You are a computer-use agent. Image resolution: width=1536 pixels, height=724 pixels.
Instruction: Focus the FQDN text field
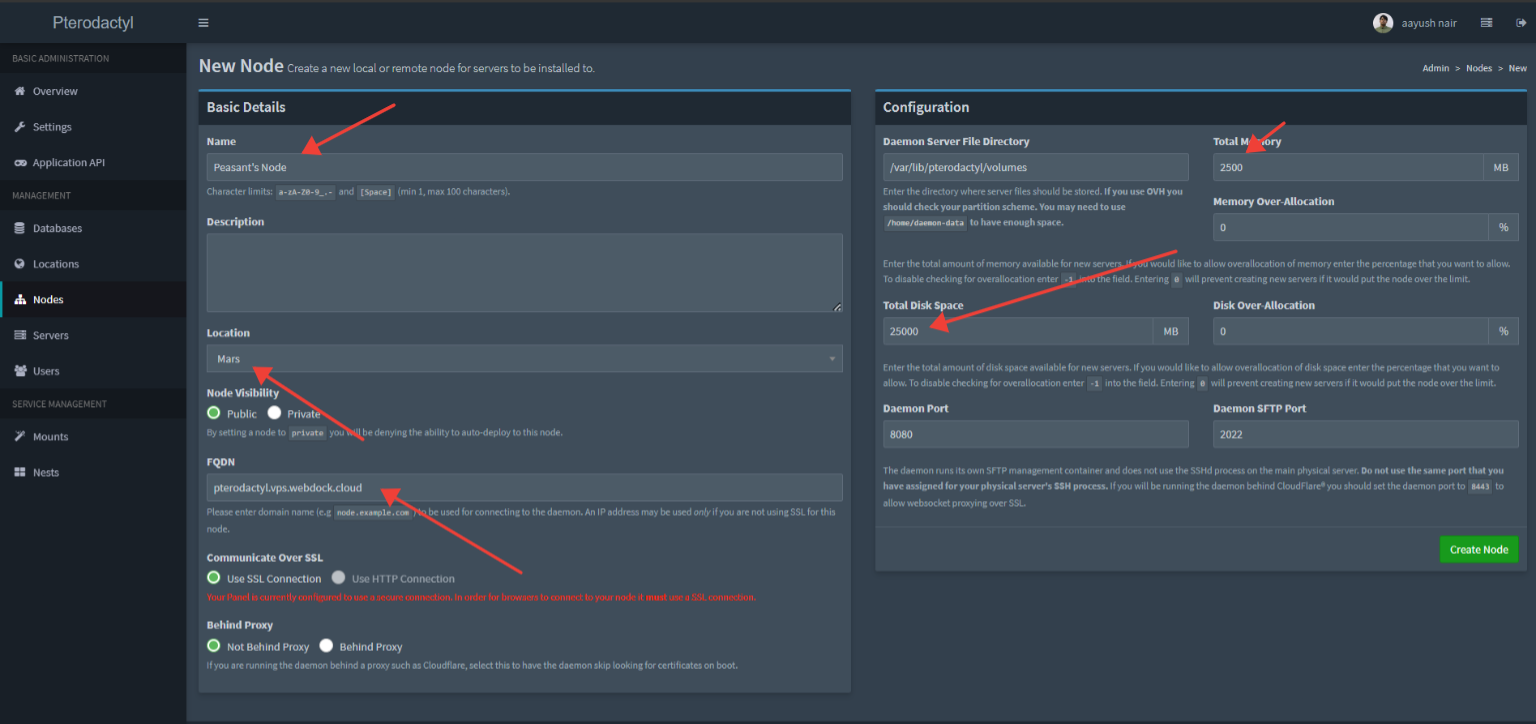(524, 488)
